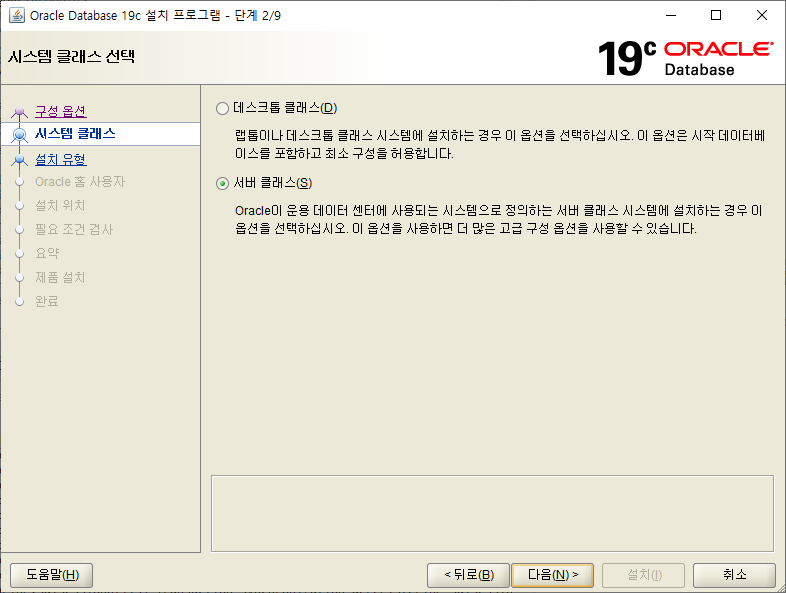Proceed with the 다음(N) button
786x593 pixels.
point(552,574)
